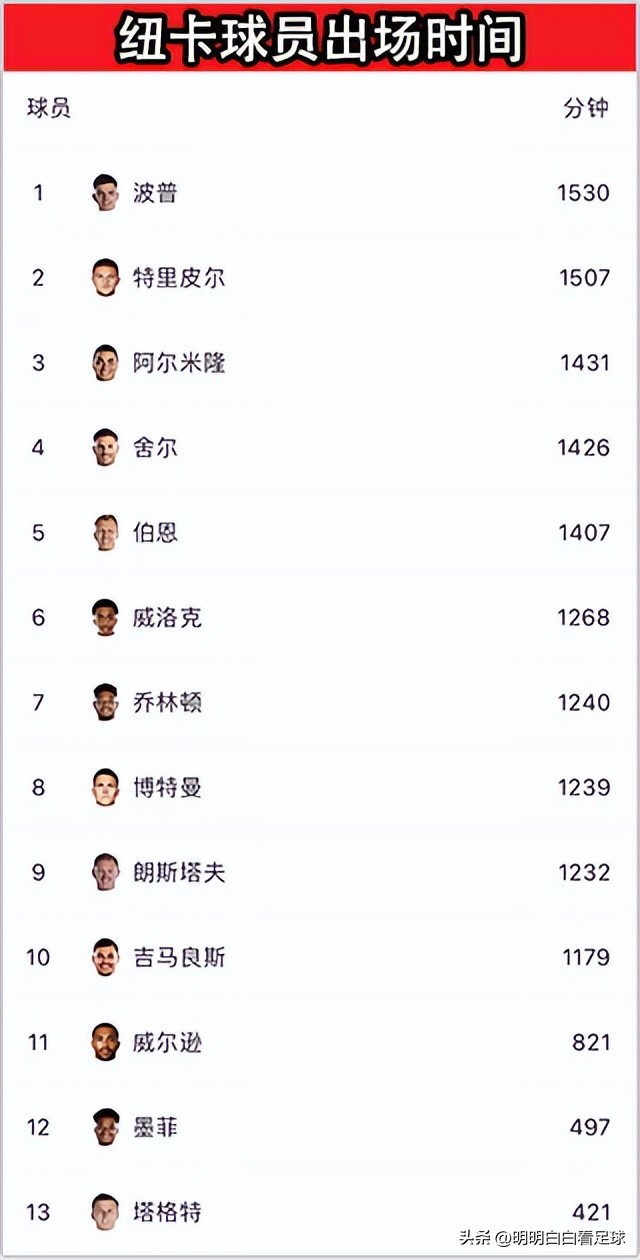The image size is (640, 1260).
Task: Click 特里皮尔's player avatar icon
Action: click(x=105, y=277)
